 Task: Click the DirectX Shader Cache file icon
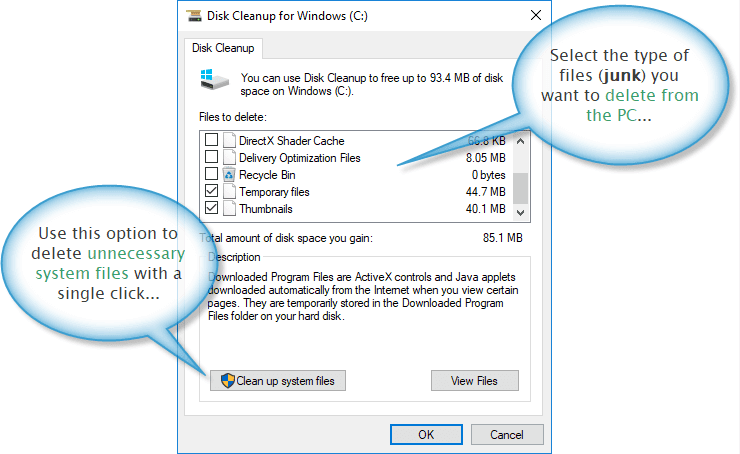pos(229,140)
